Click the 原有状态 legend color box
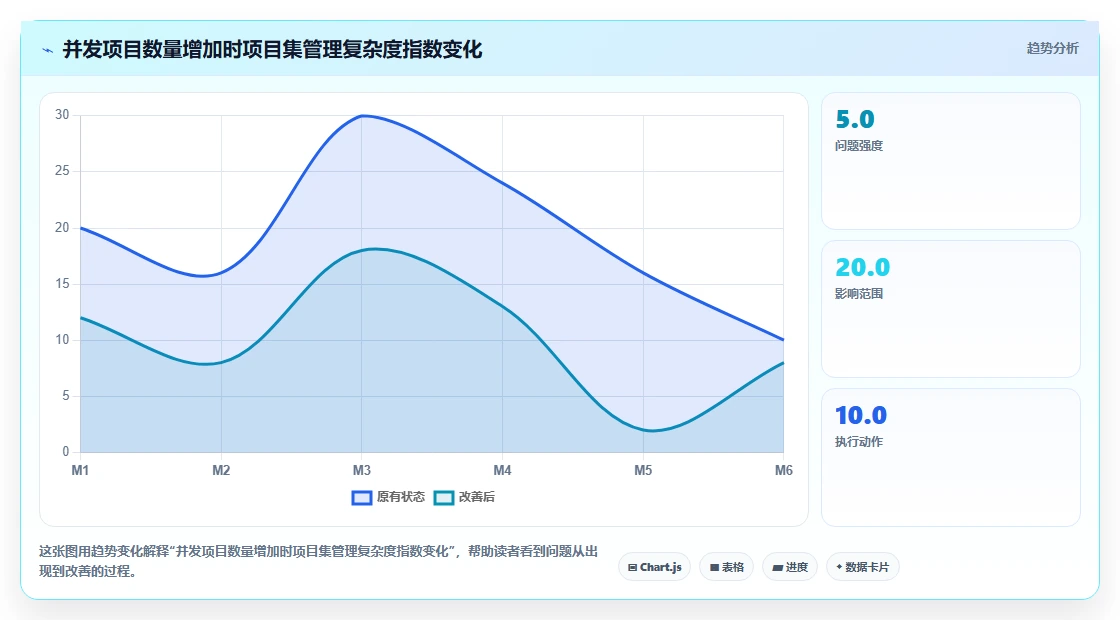 362,498
